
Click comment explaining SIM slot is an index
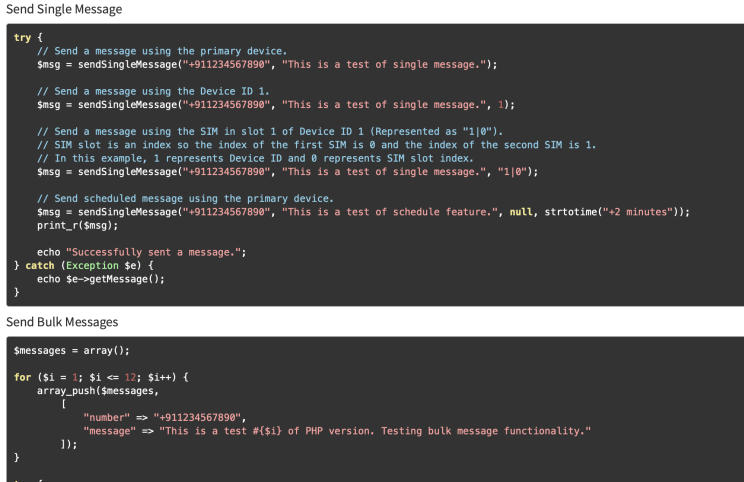coord(316,145)
